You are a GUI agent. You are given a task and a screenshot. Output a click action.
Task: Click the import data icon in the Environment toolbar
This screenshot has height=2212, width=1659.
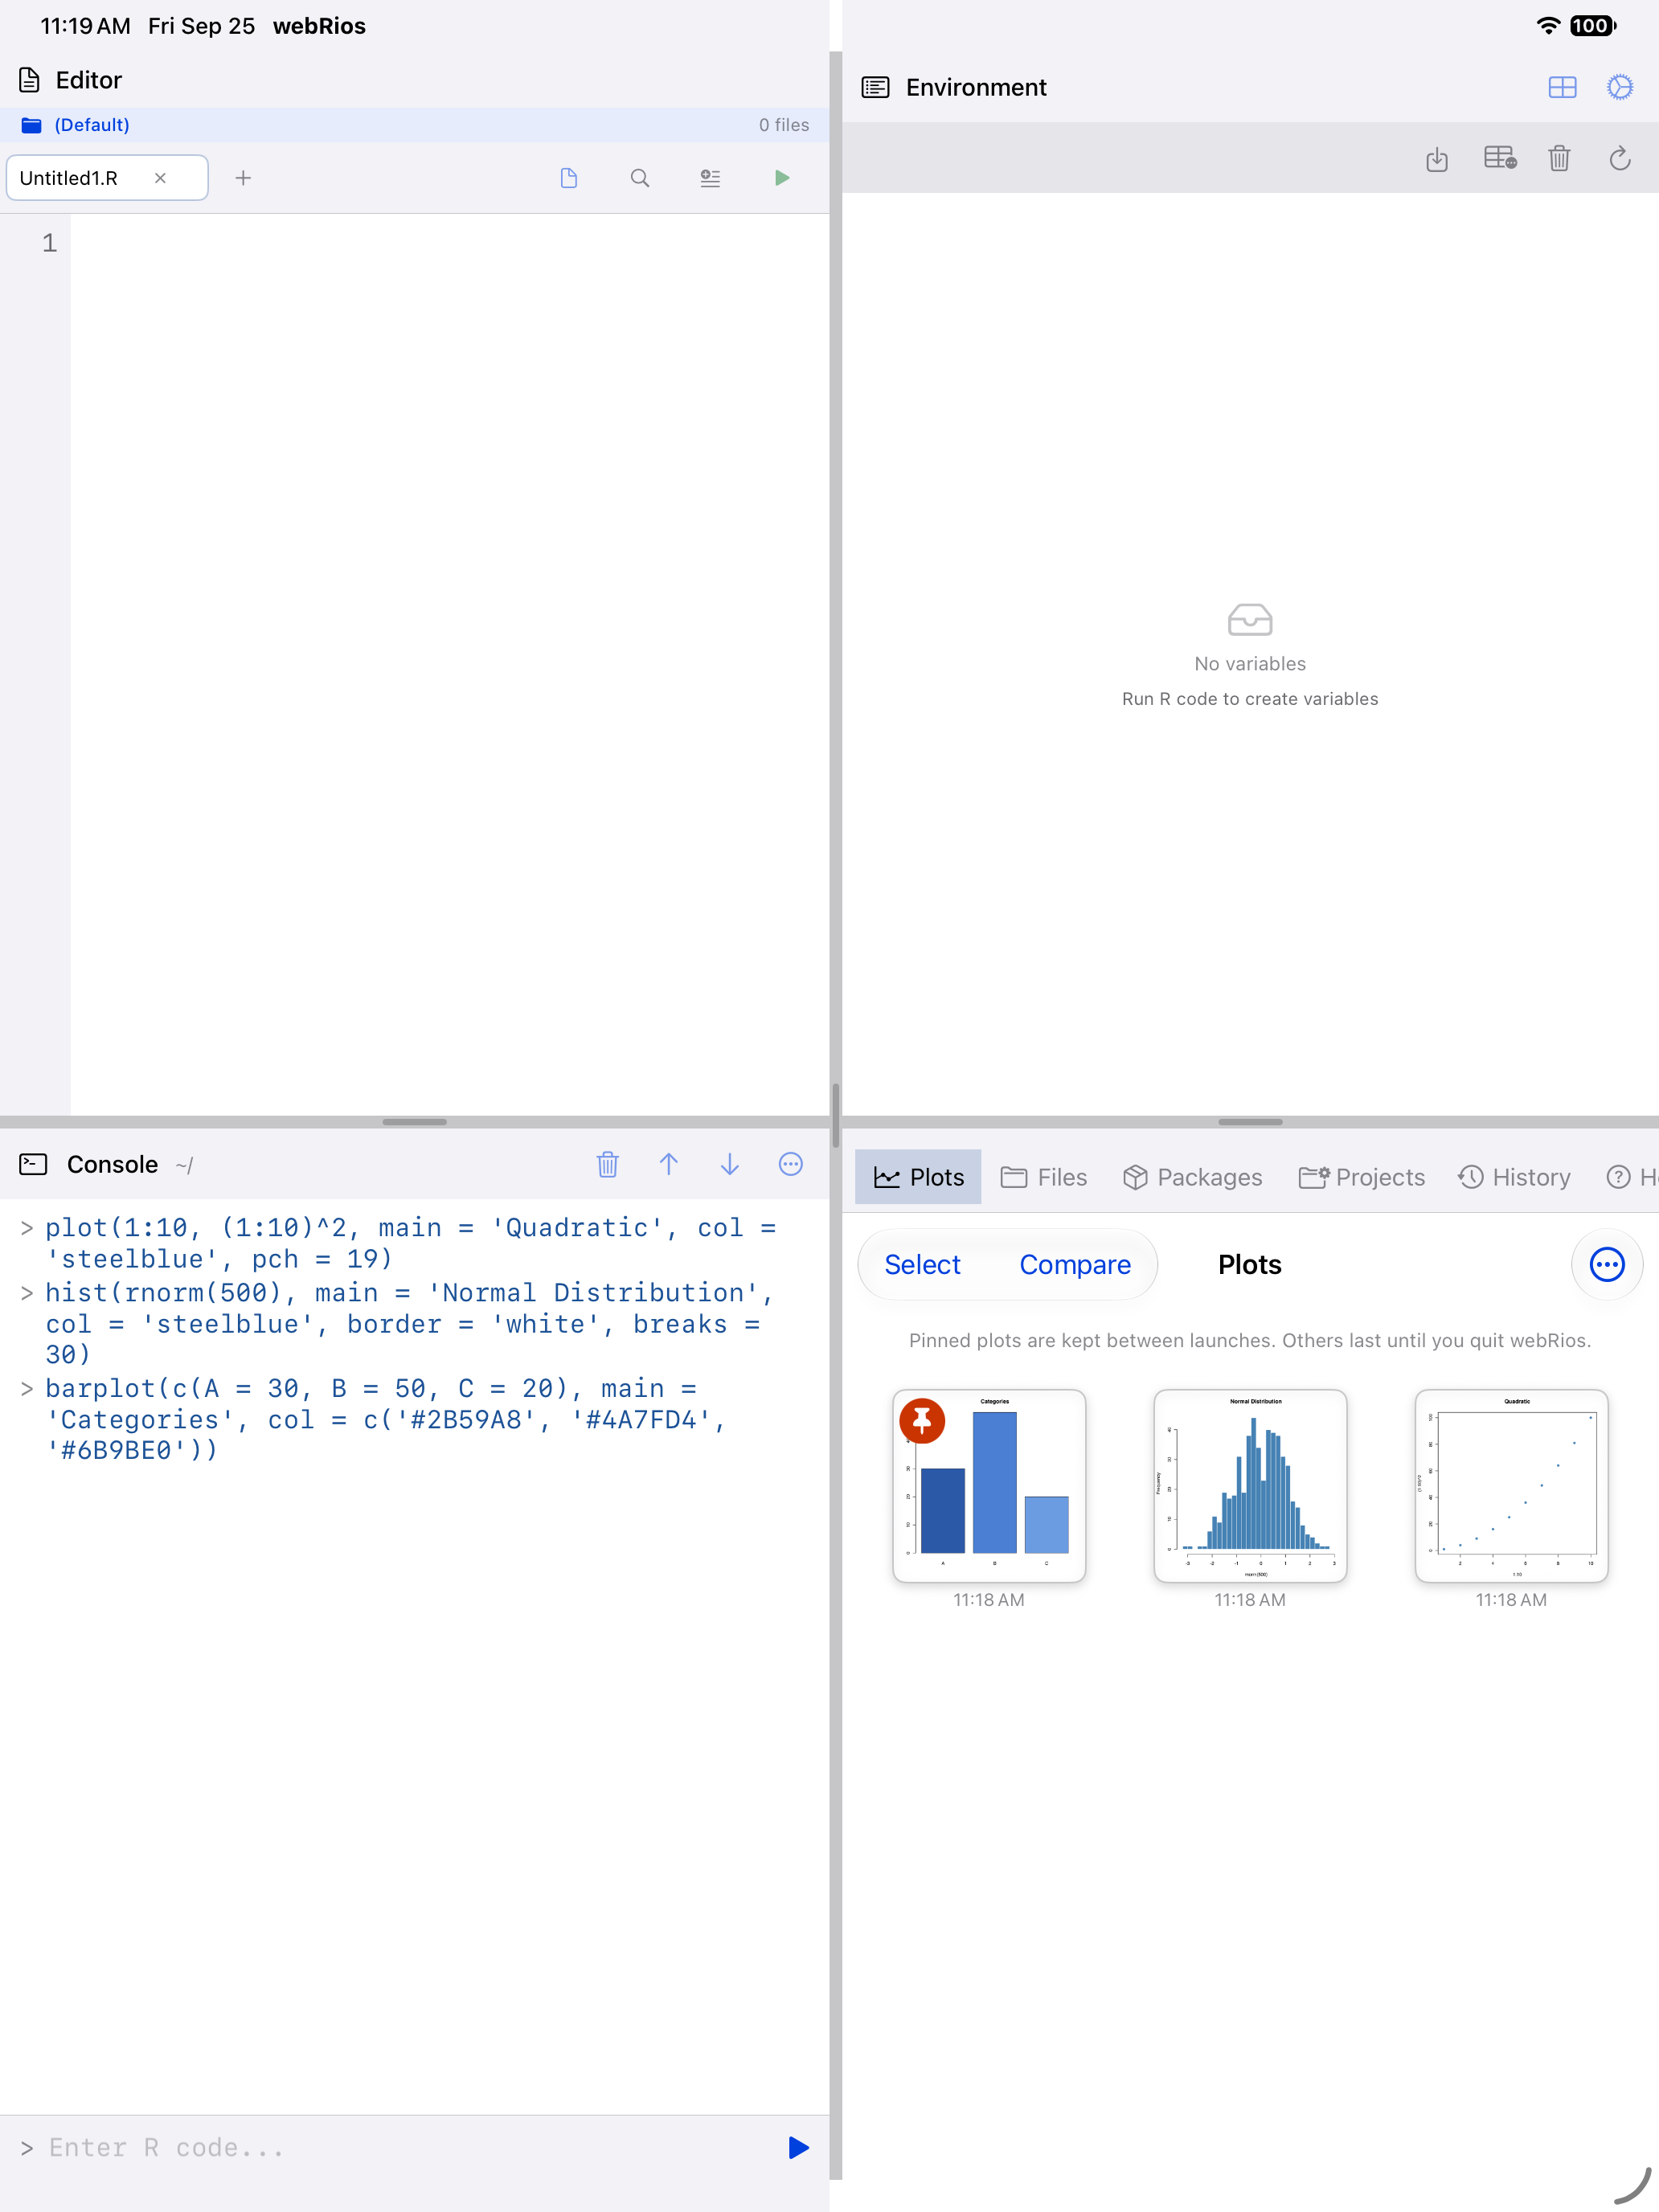click(x=1437, y=158)
